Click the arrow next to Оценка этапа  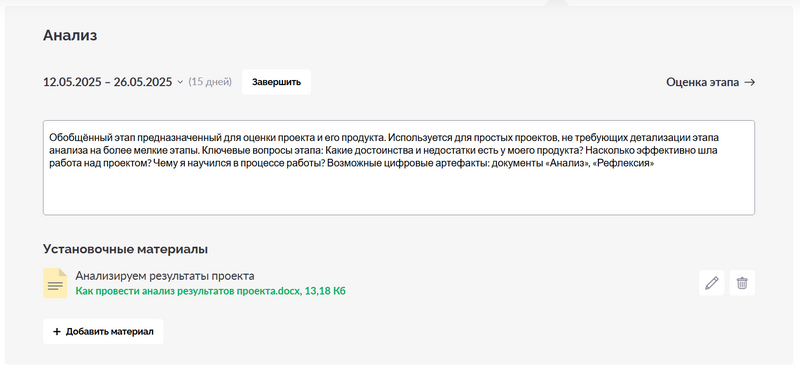click(749, 82)
